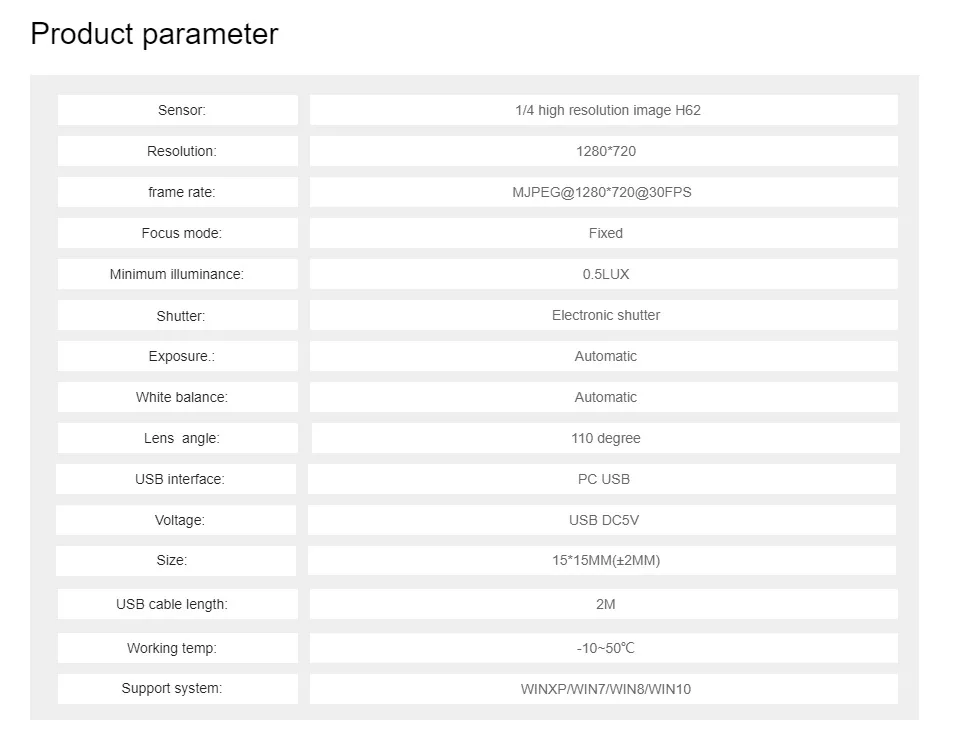Screen dimensions: 958x755
Task: Click the 1/4 high resolution image H62 value
Action: click(x=607, y=110)
